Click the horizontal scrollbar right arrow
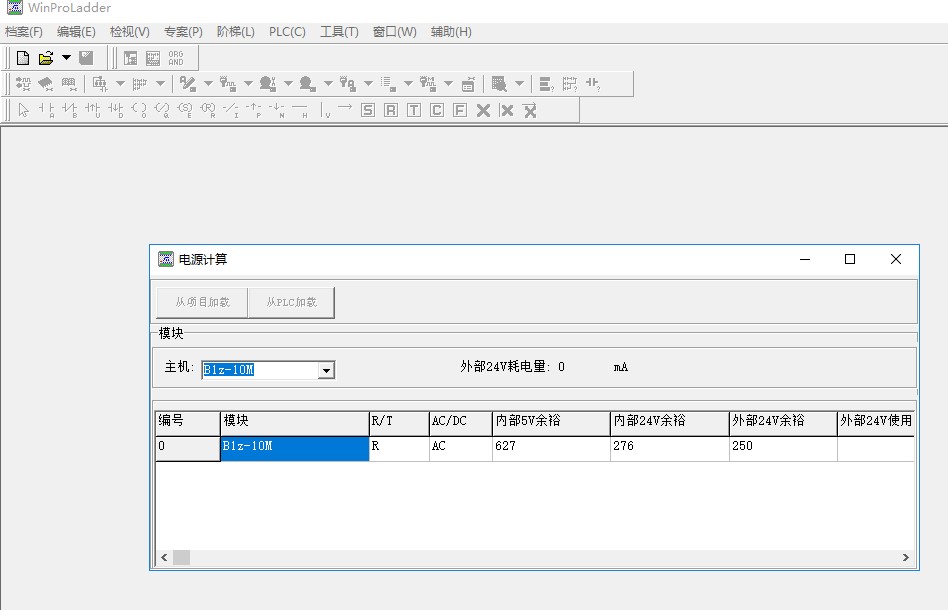This screenshot has width=948, height=610. [x=906, y=558]
